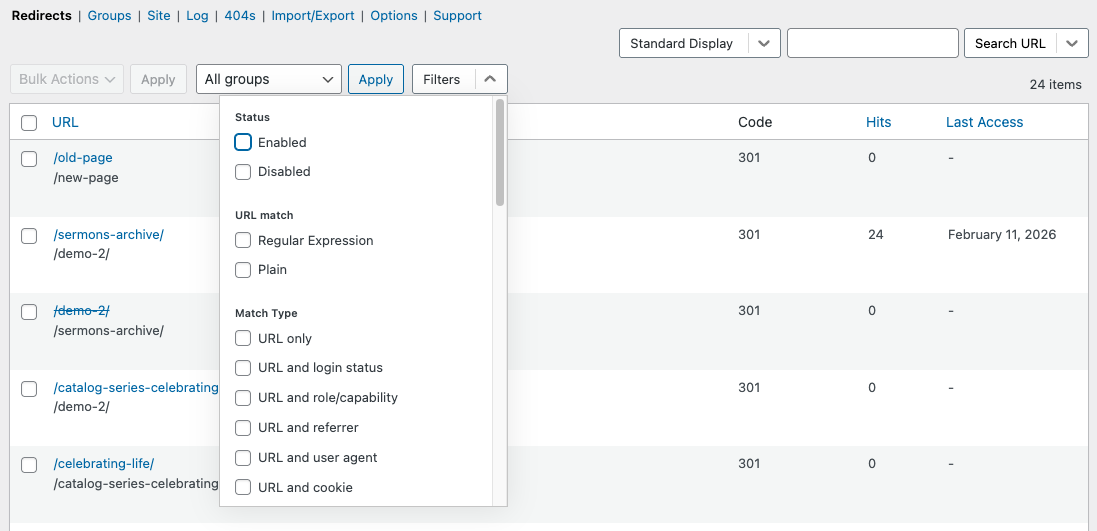Viewport: 1097px width, 531px height.
Task: Switch to the Groups tab
Action: 109,16
